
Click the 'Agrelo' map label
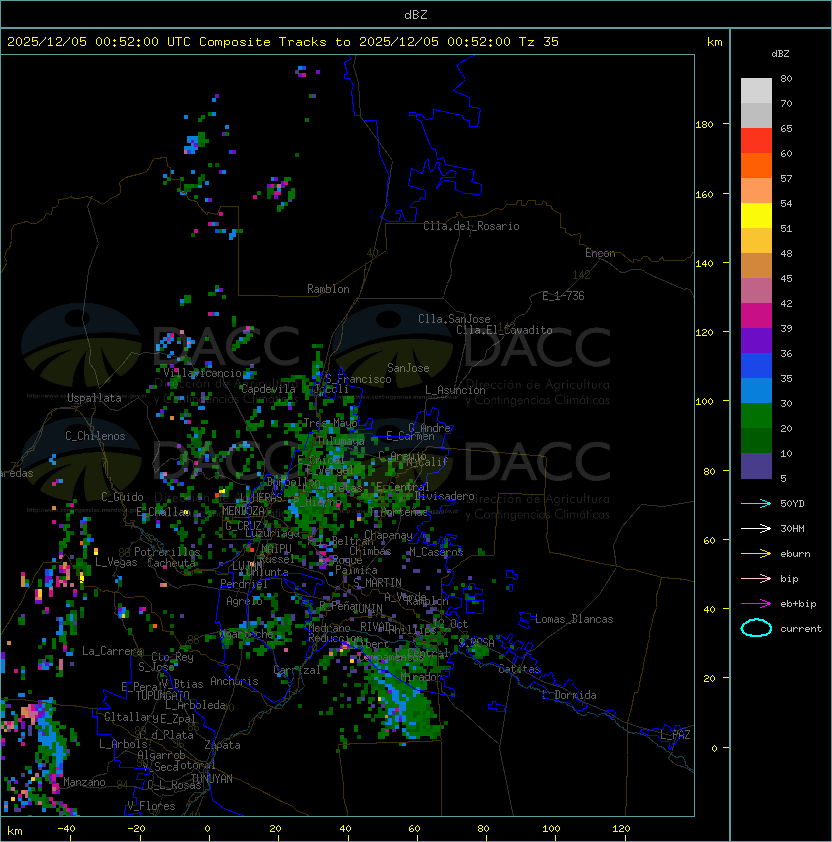244,601
